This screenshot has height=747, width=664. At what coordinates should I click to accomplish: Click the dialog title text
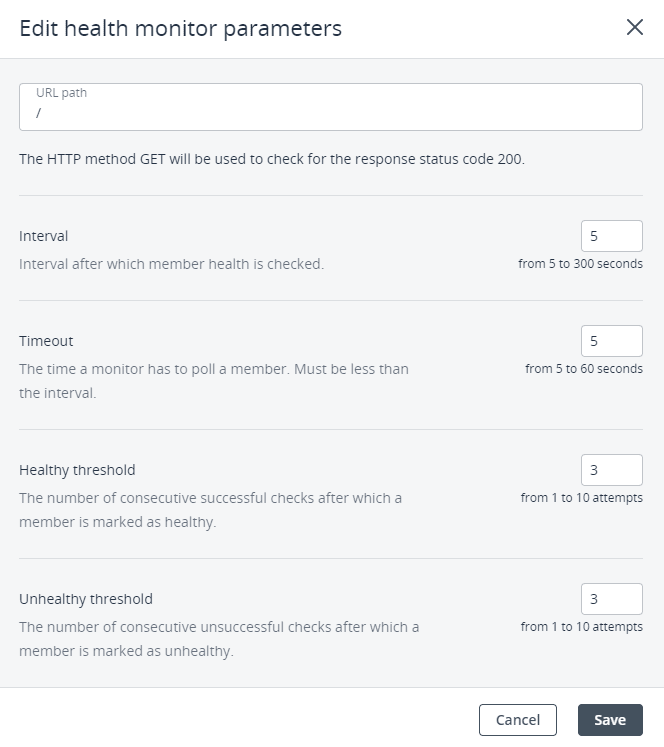(x=181, y=28)
